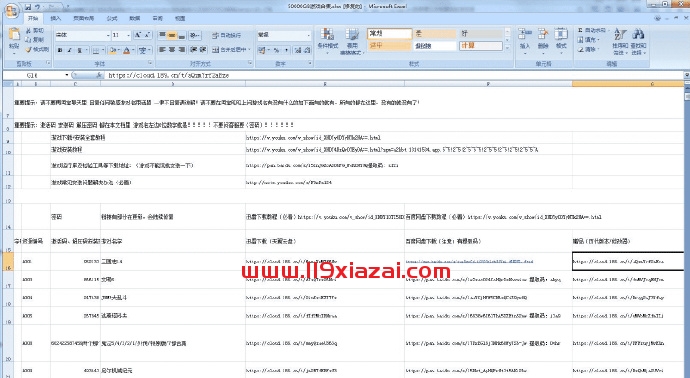This screenshot has width=690, height=378.
Task: Open Conditional Formatting in styles group
Action: [x=327, y=41]
